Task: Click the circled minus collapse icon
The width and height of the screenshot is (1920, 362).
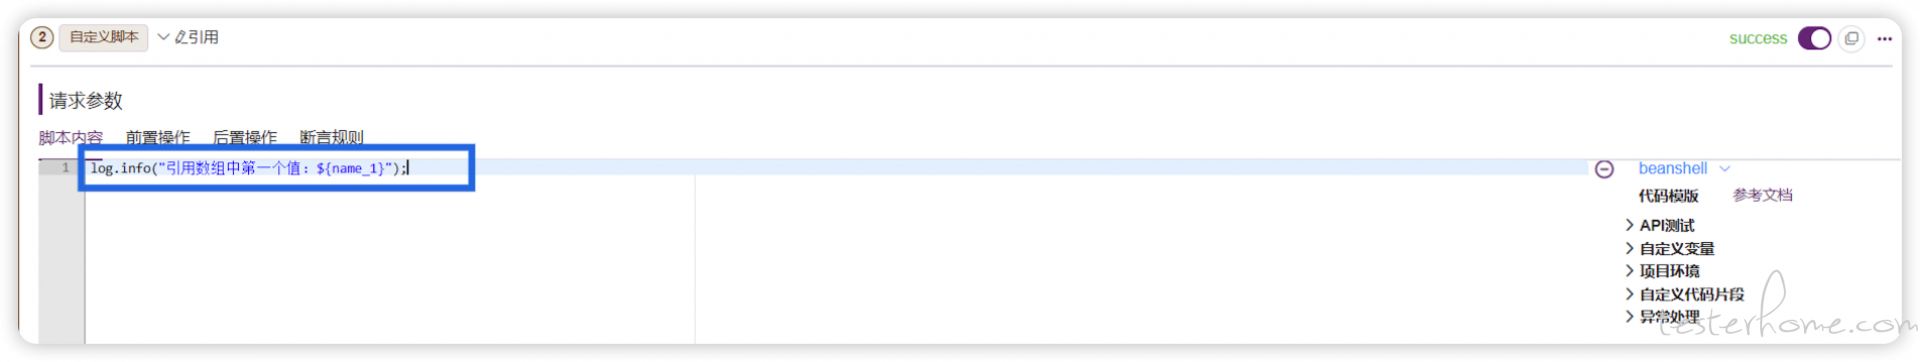Action: pyautogui.click(x=1604, y=169)
